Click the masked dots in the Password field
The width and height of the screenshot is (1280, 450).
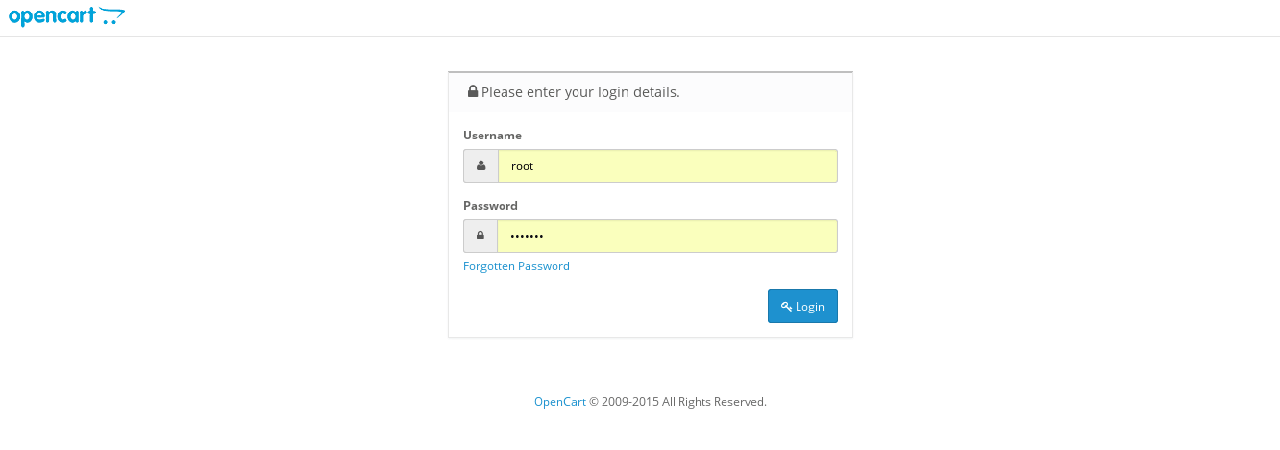coord(526,237)
